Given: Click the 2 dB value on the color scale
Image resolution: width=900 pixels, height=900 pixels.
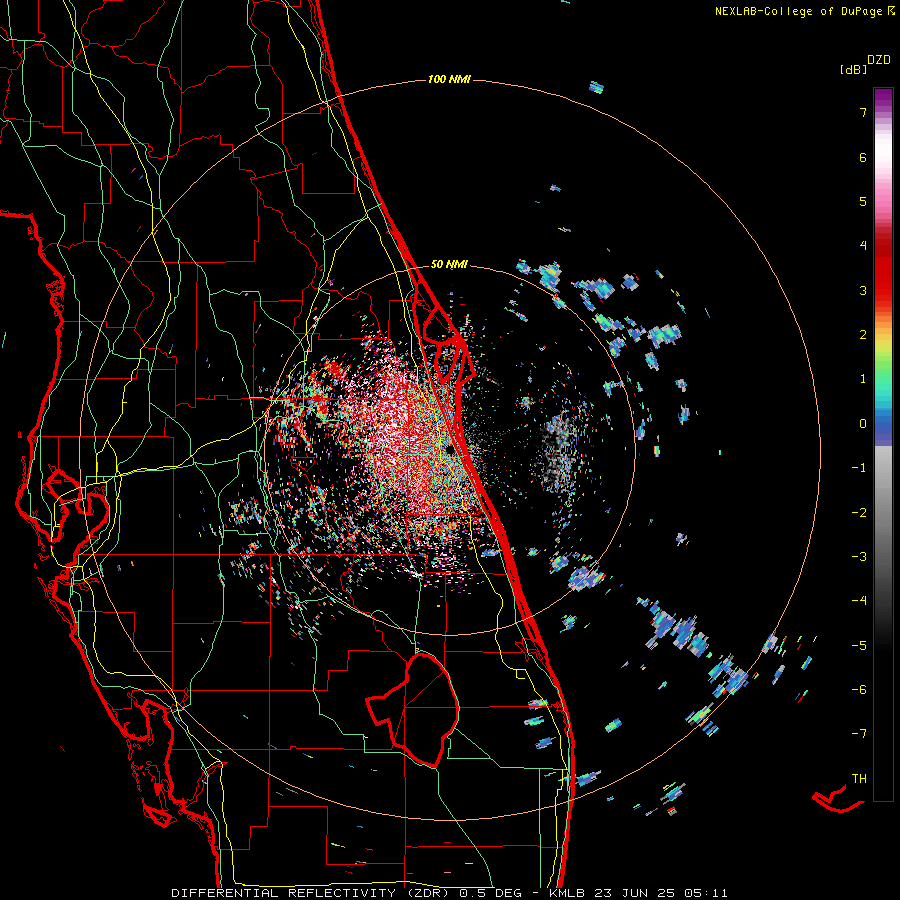Looking at the screenshot, I should [863, 335].
